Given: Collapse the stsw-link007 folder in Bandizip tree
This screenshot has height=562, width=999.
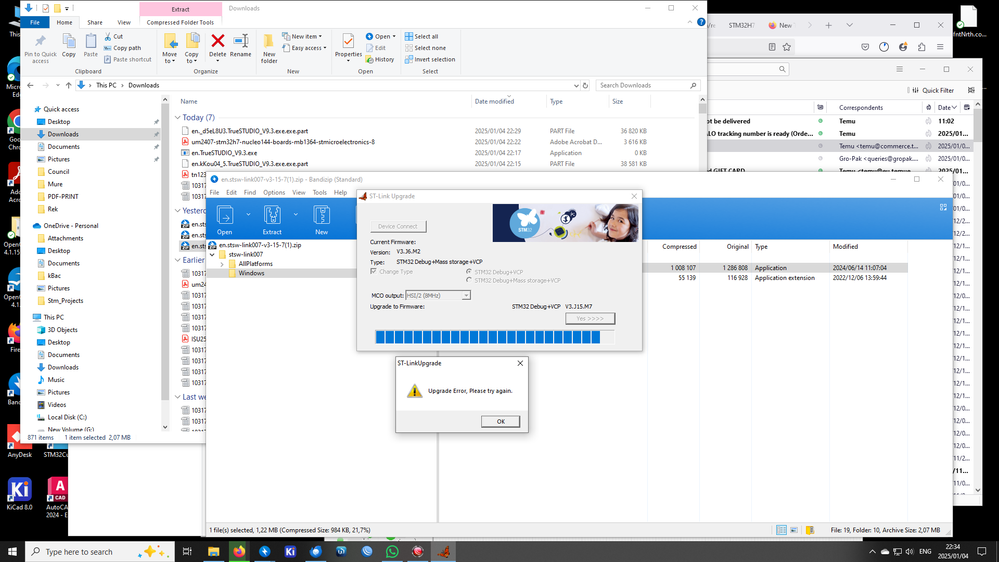Looking at the screenshot, I should pyautogui.click(x=213, y=254).
